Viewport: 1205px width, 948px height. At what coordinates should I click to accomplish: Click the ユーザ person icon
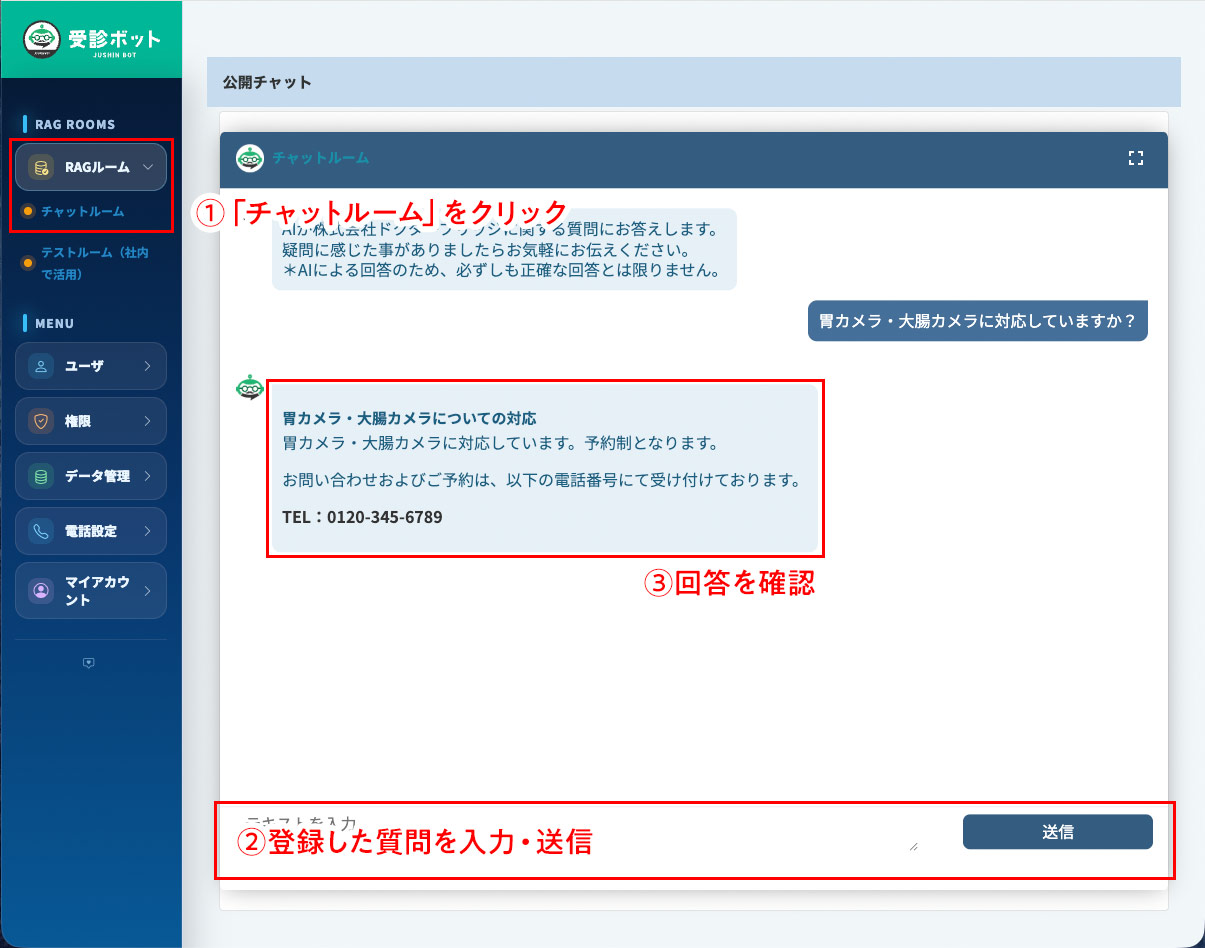[x=41, y=366]
